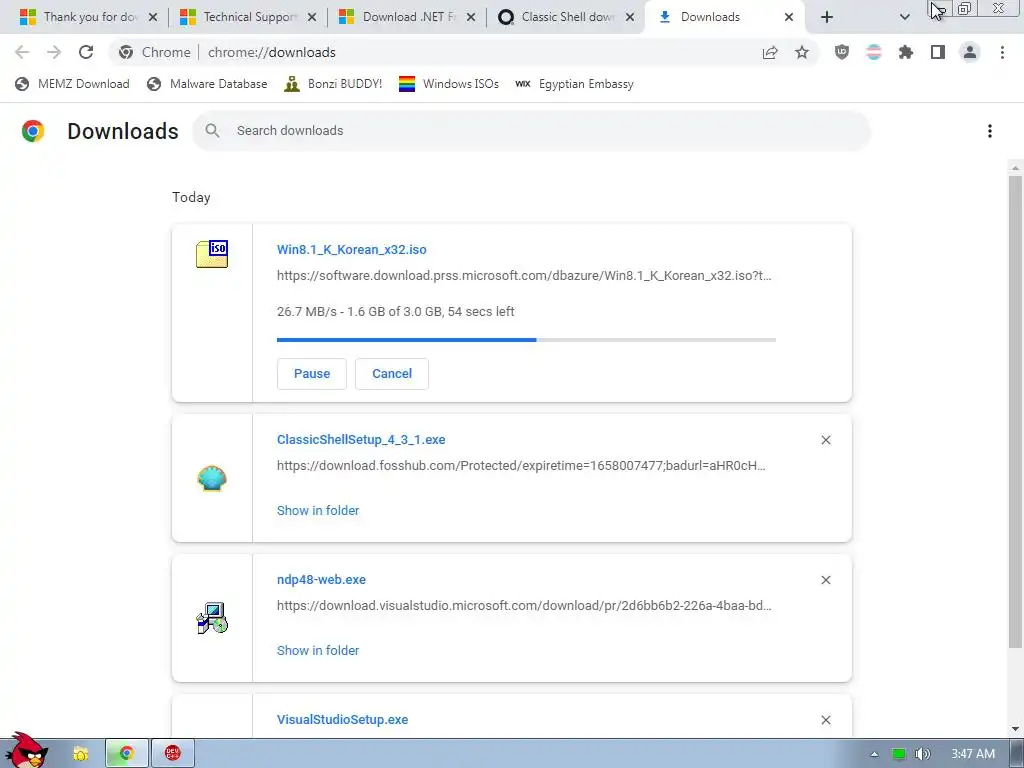Open the Extensions puzzle piece menu
The height and width of the screenshot is (768, 1024).
(906, 52)
